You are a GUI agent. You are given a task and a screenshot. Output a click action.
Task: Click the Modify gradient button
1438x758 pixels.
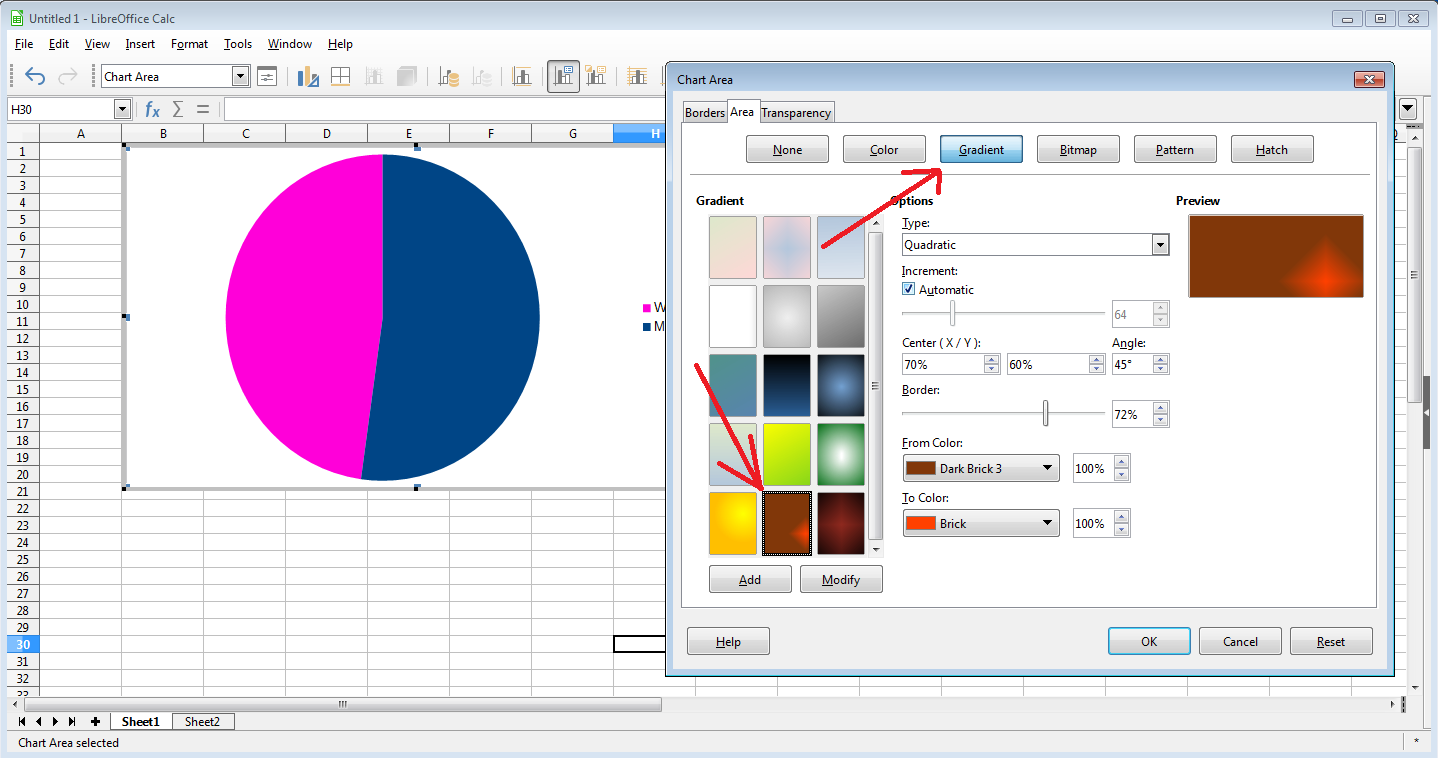(x=841, y=579)
